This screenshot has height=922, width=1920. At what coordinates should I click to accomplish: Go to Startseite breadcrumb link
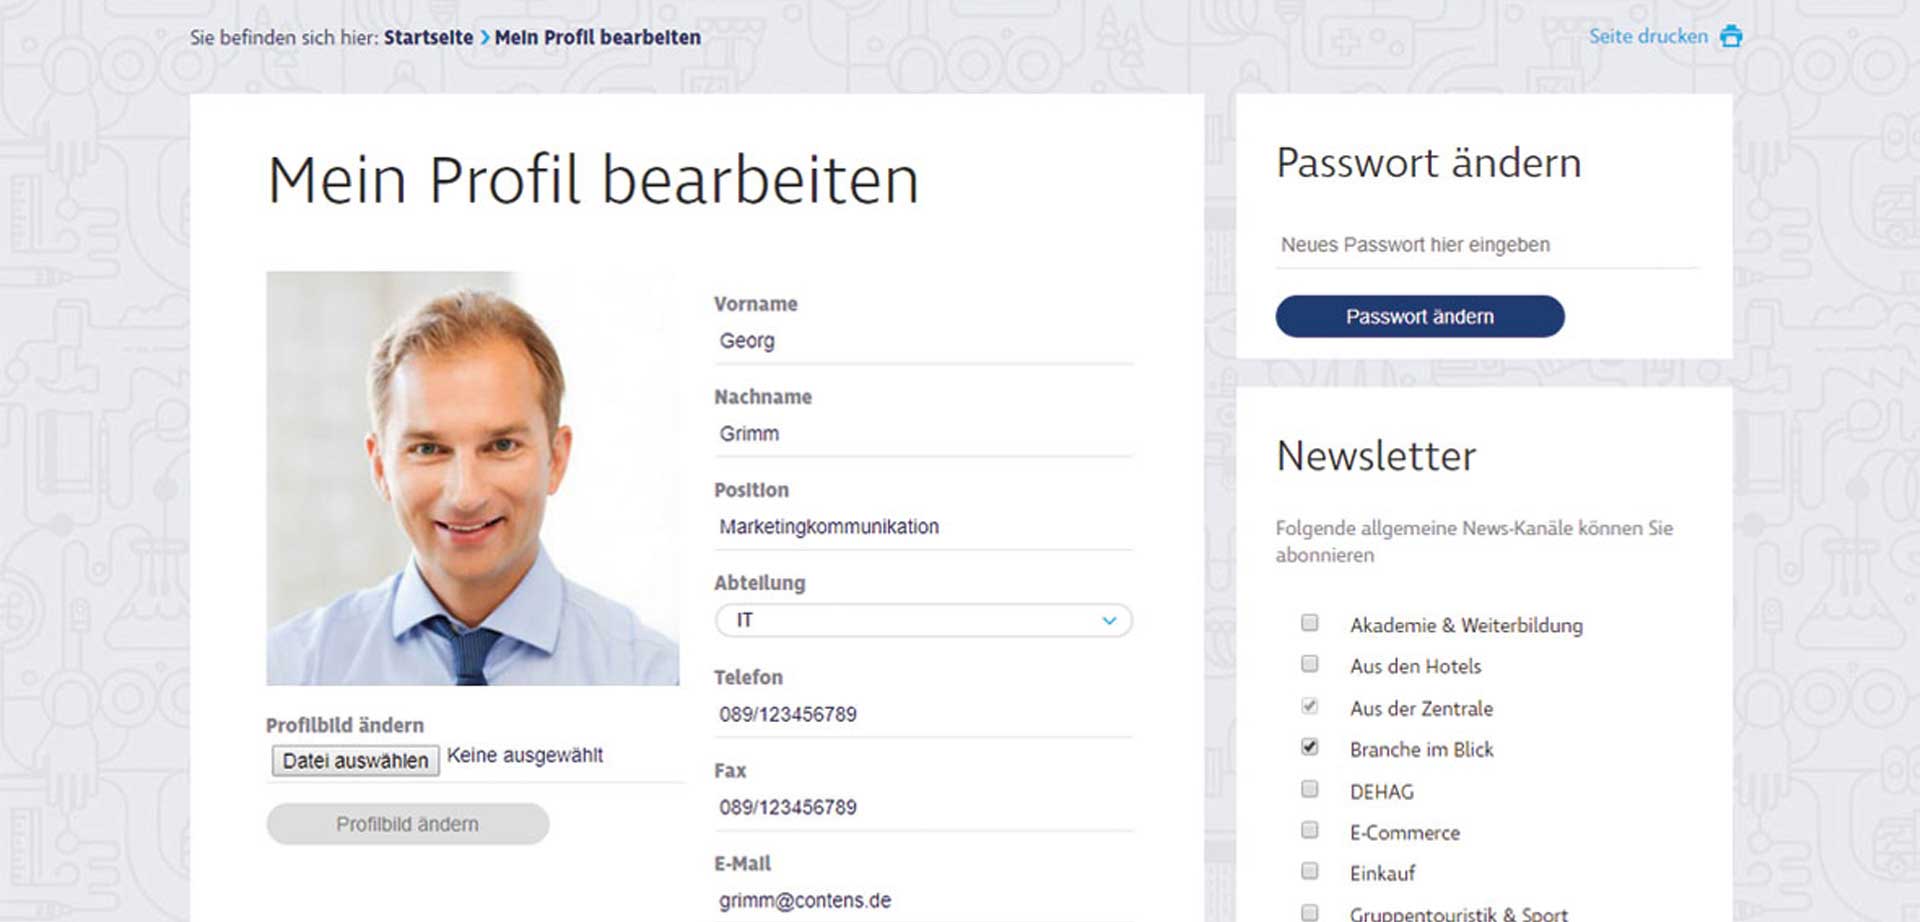tap(428, 38)
